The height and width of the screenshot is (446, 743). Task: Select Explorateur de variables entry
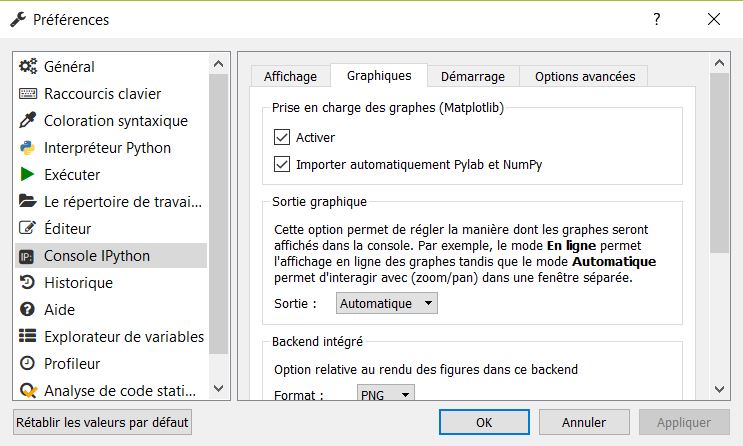[111, 337]
